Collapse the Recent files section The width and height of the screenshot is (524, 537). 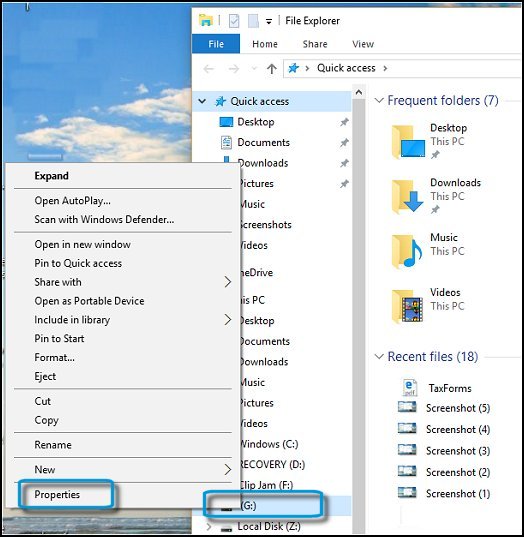[x=379, y=357]
